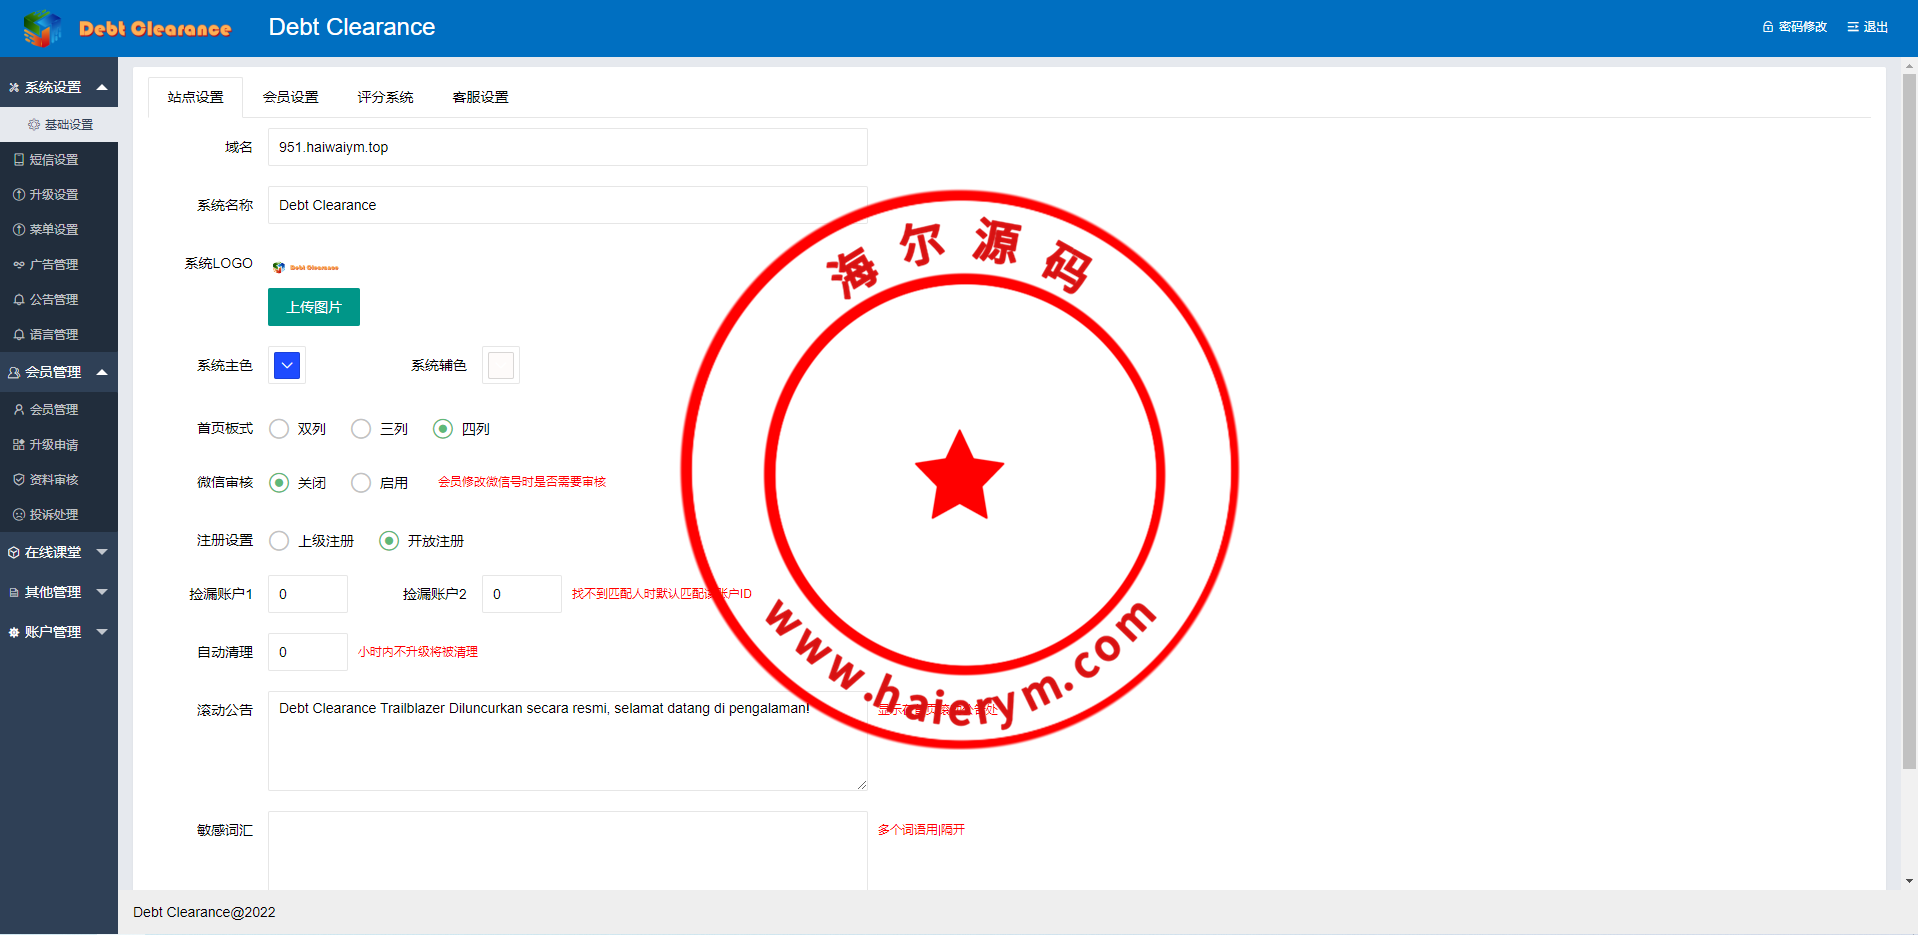
Task: Click the 密码修改 lock icon in header
Action: (1768, 27)
